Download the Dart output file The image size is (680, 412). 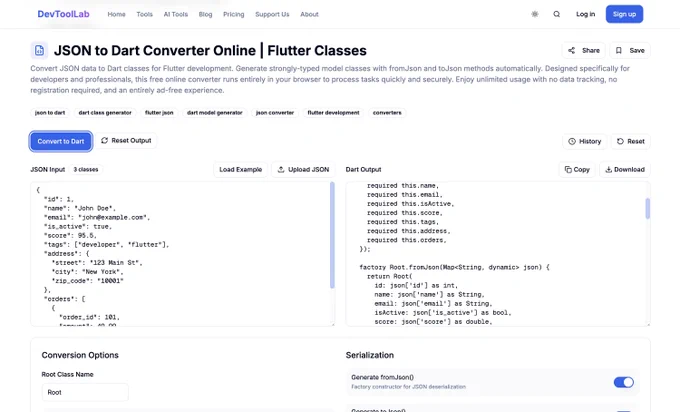625,170
